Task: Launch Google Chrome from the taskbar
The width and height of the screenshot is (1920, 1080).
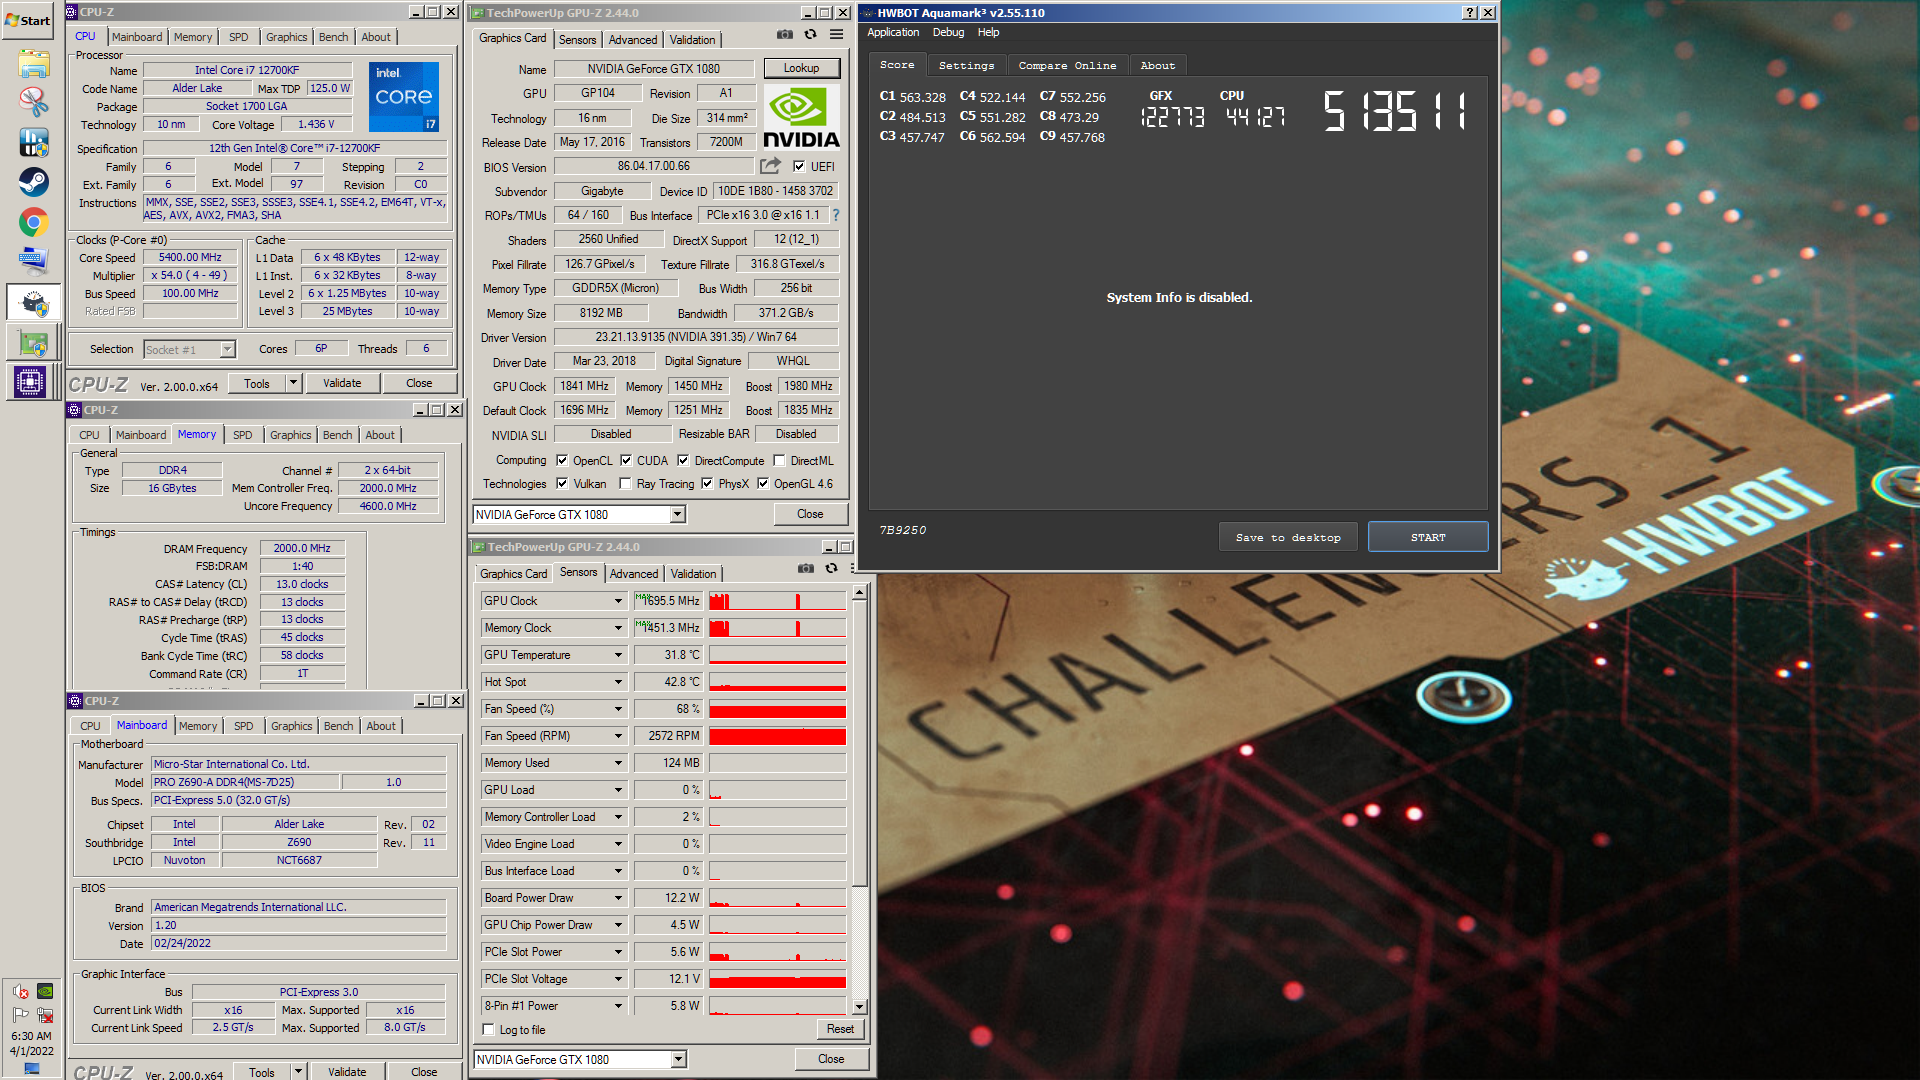Action: 33,222
